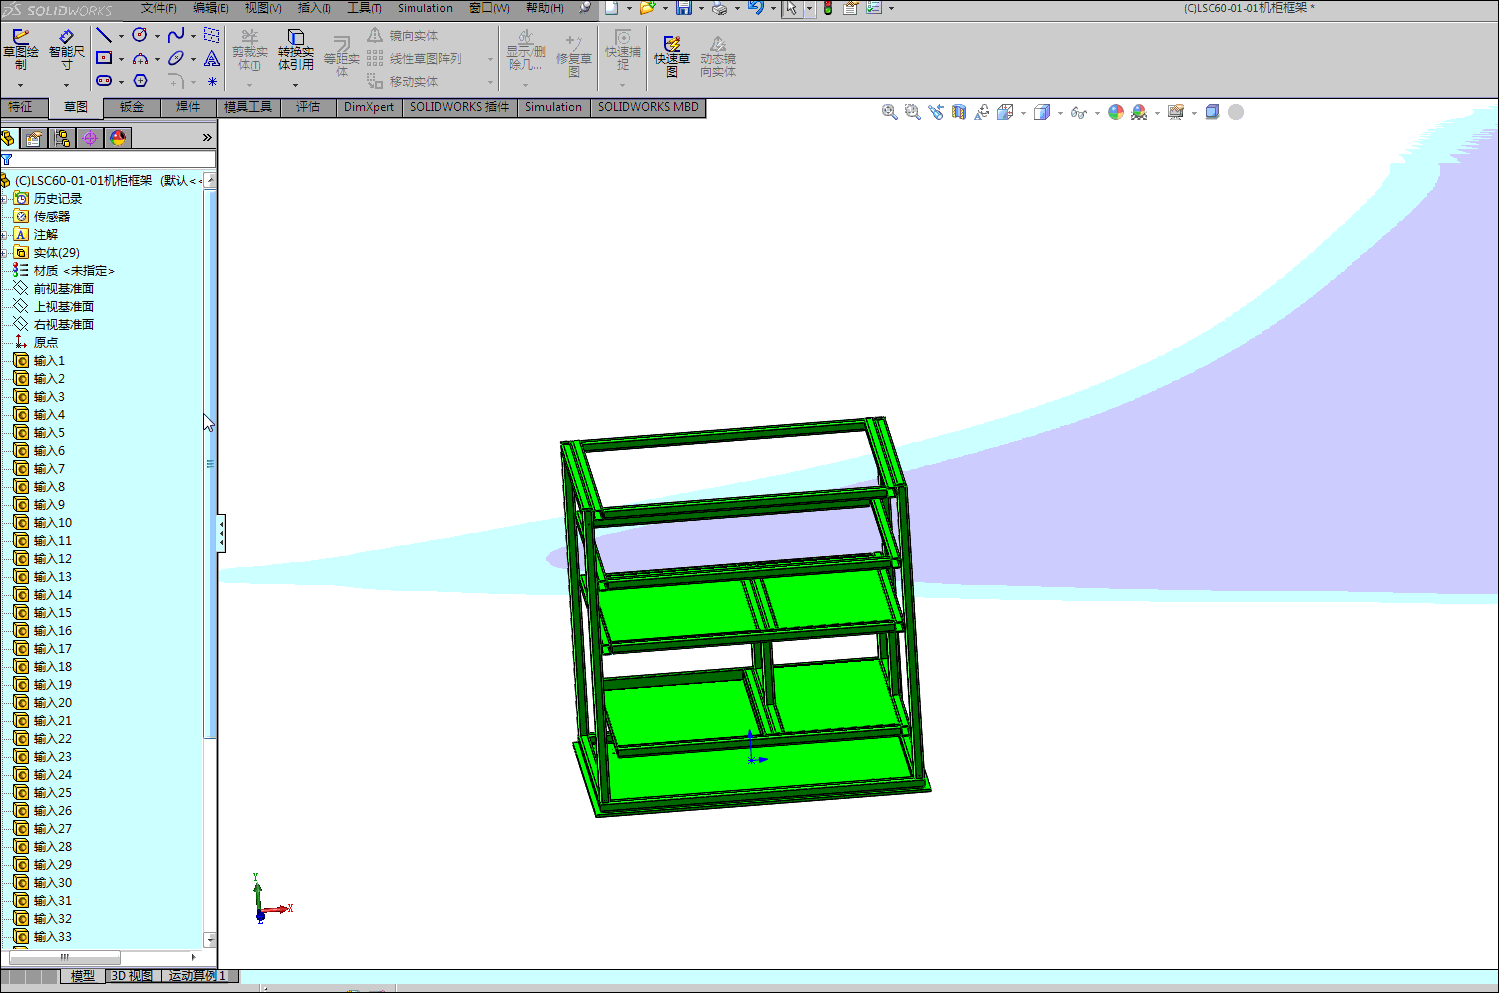The height and width of the screenshot is (993, 1499).
Task: Click Zoom to Area icon
Action: [912, 112]
